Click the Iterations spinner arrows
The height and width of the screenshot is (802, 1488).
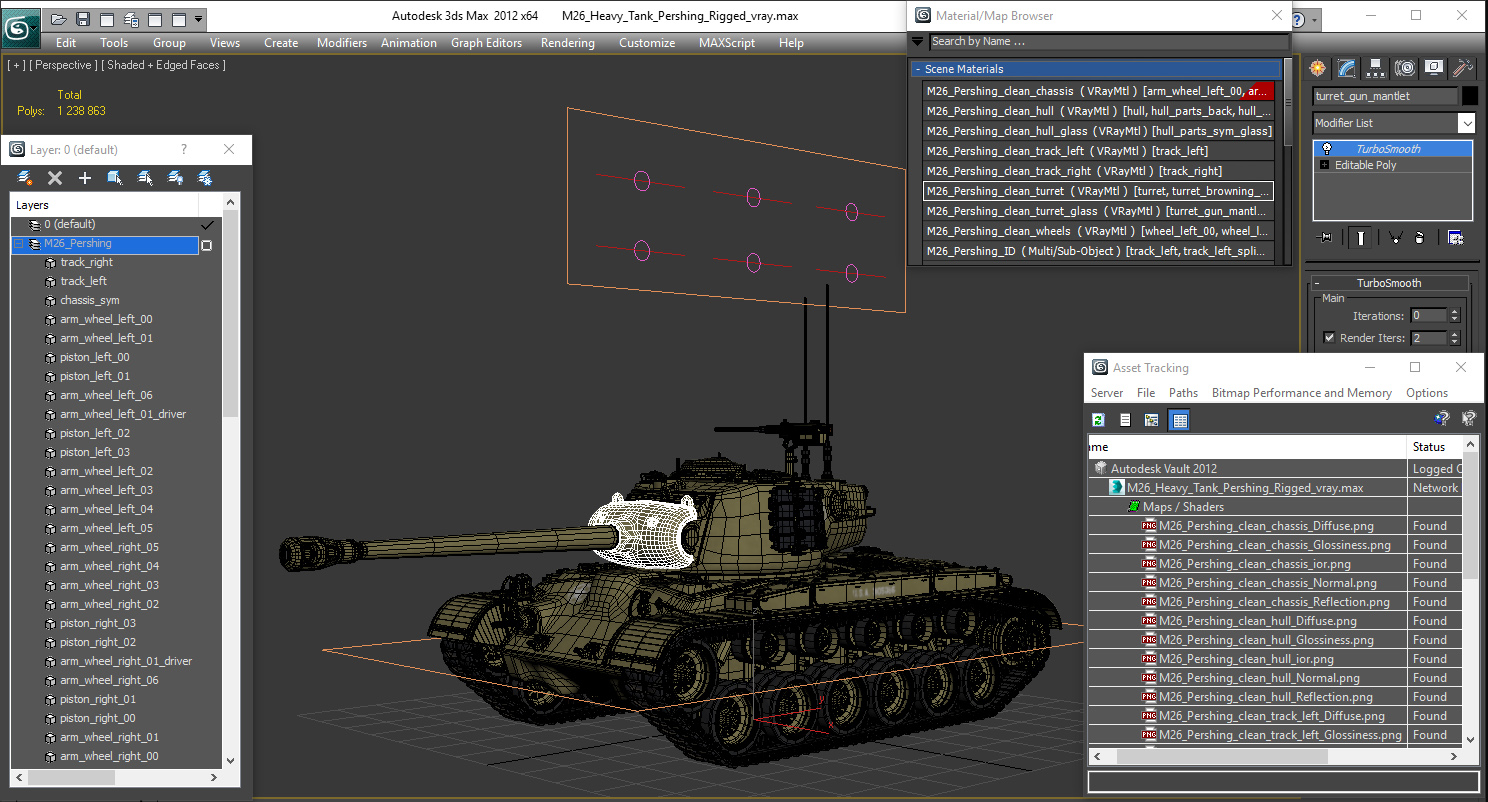point(1454,316)
